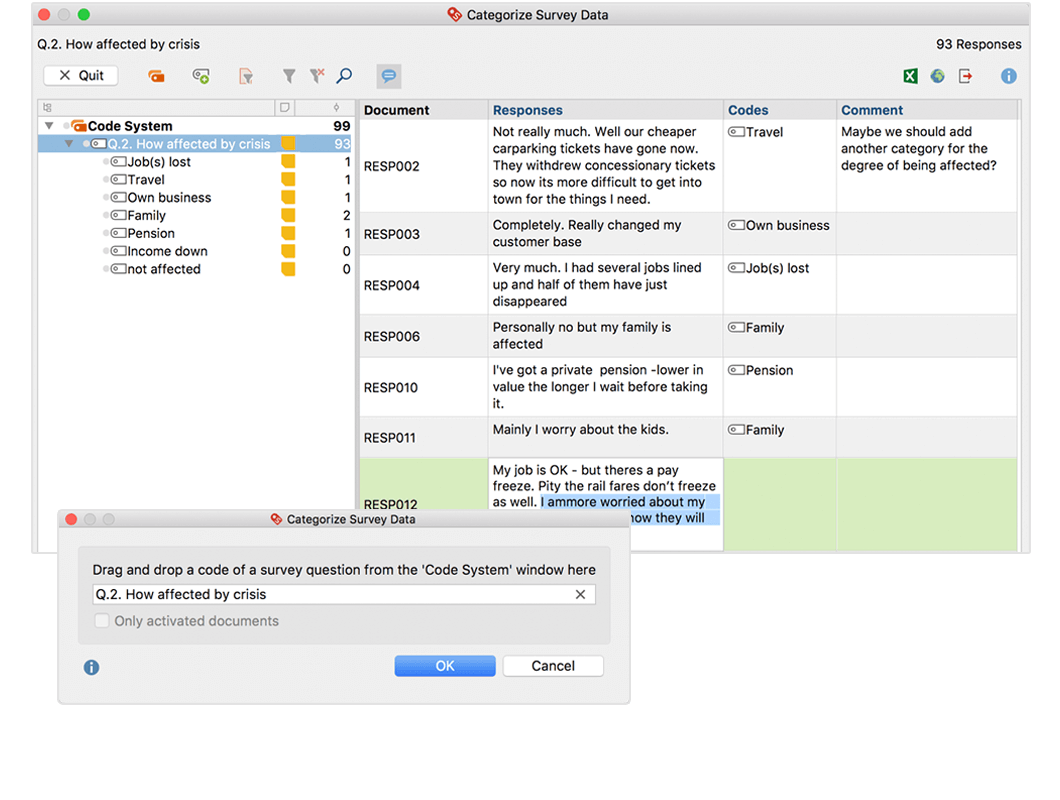Click the MAXQDA icon in main window title
1060x800 pixels.
(x=454, y=14)
